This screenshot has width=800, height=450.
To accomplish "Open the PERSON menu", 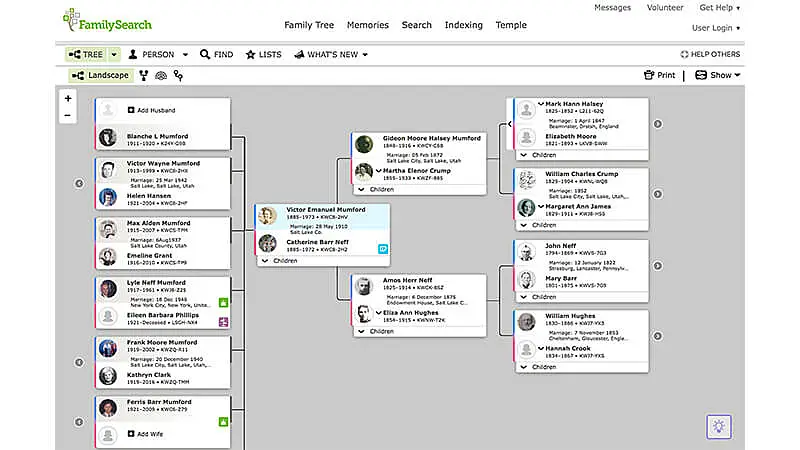I will click(158, 55).
